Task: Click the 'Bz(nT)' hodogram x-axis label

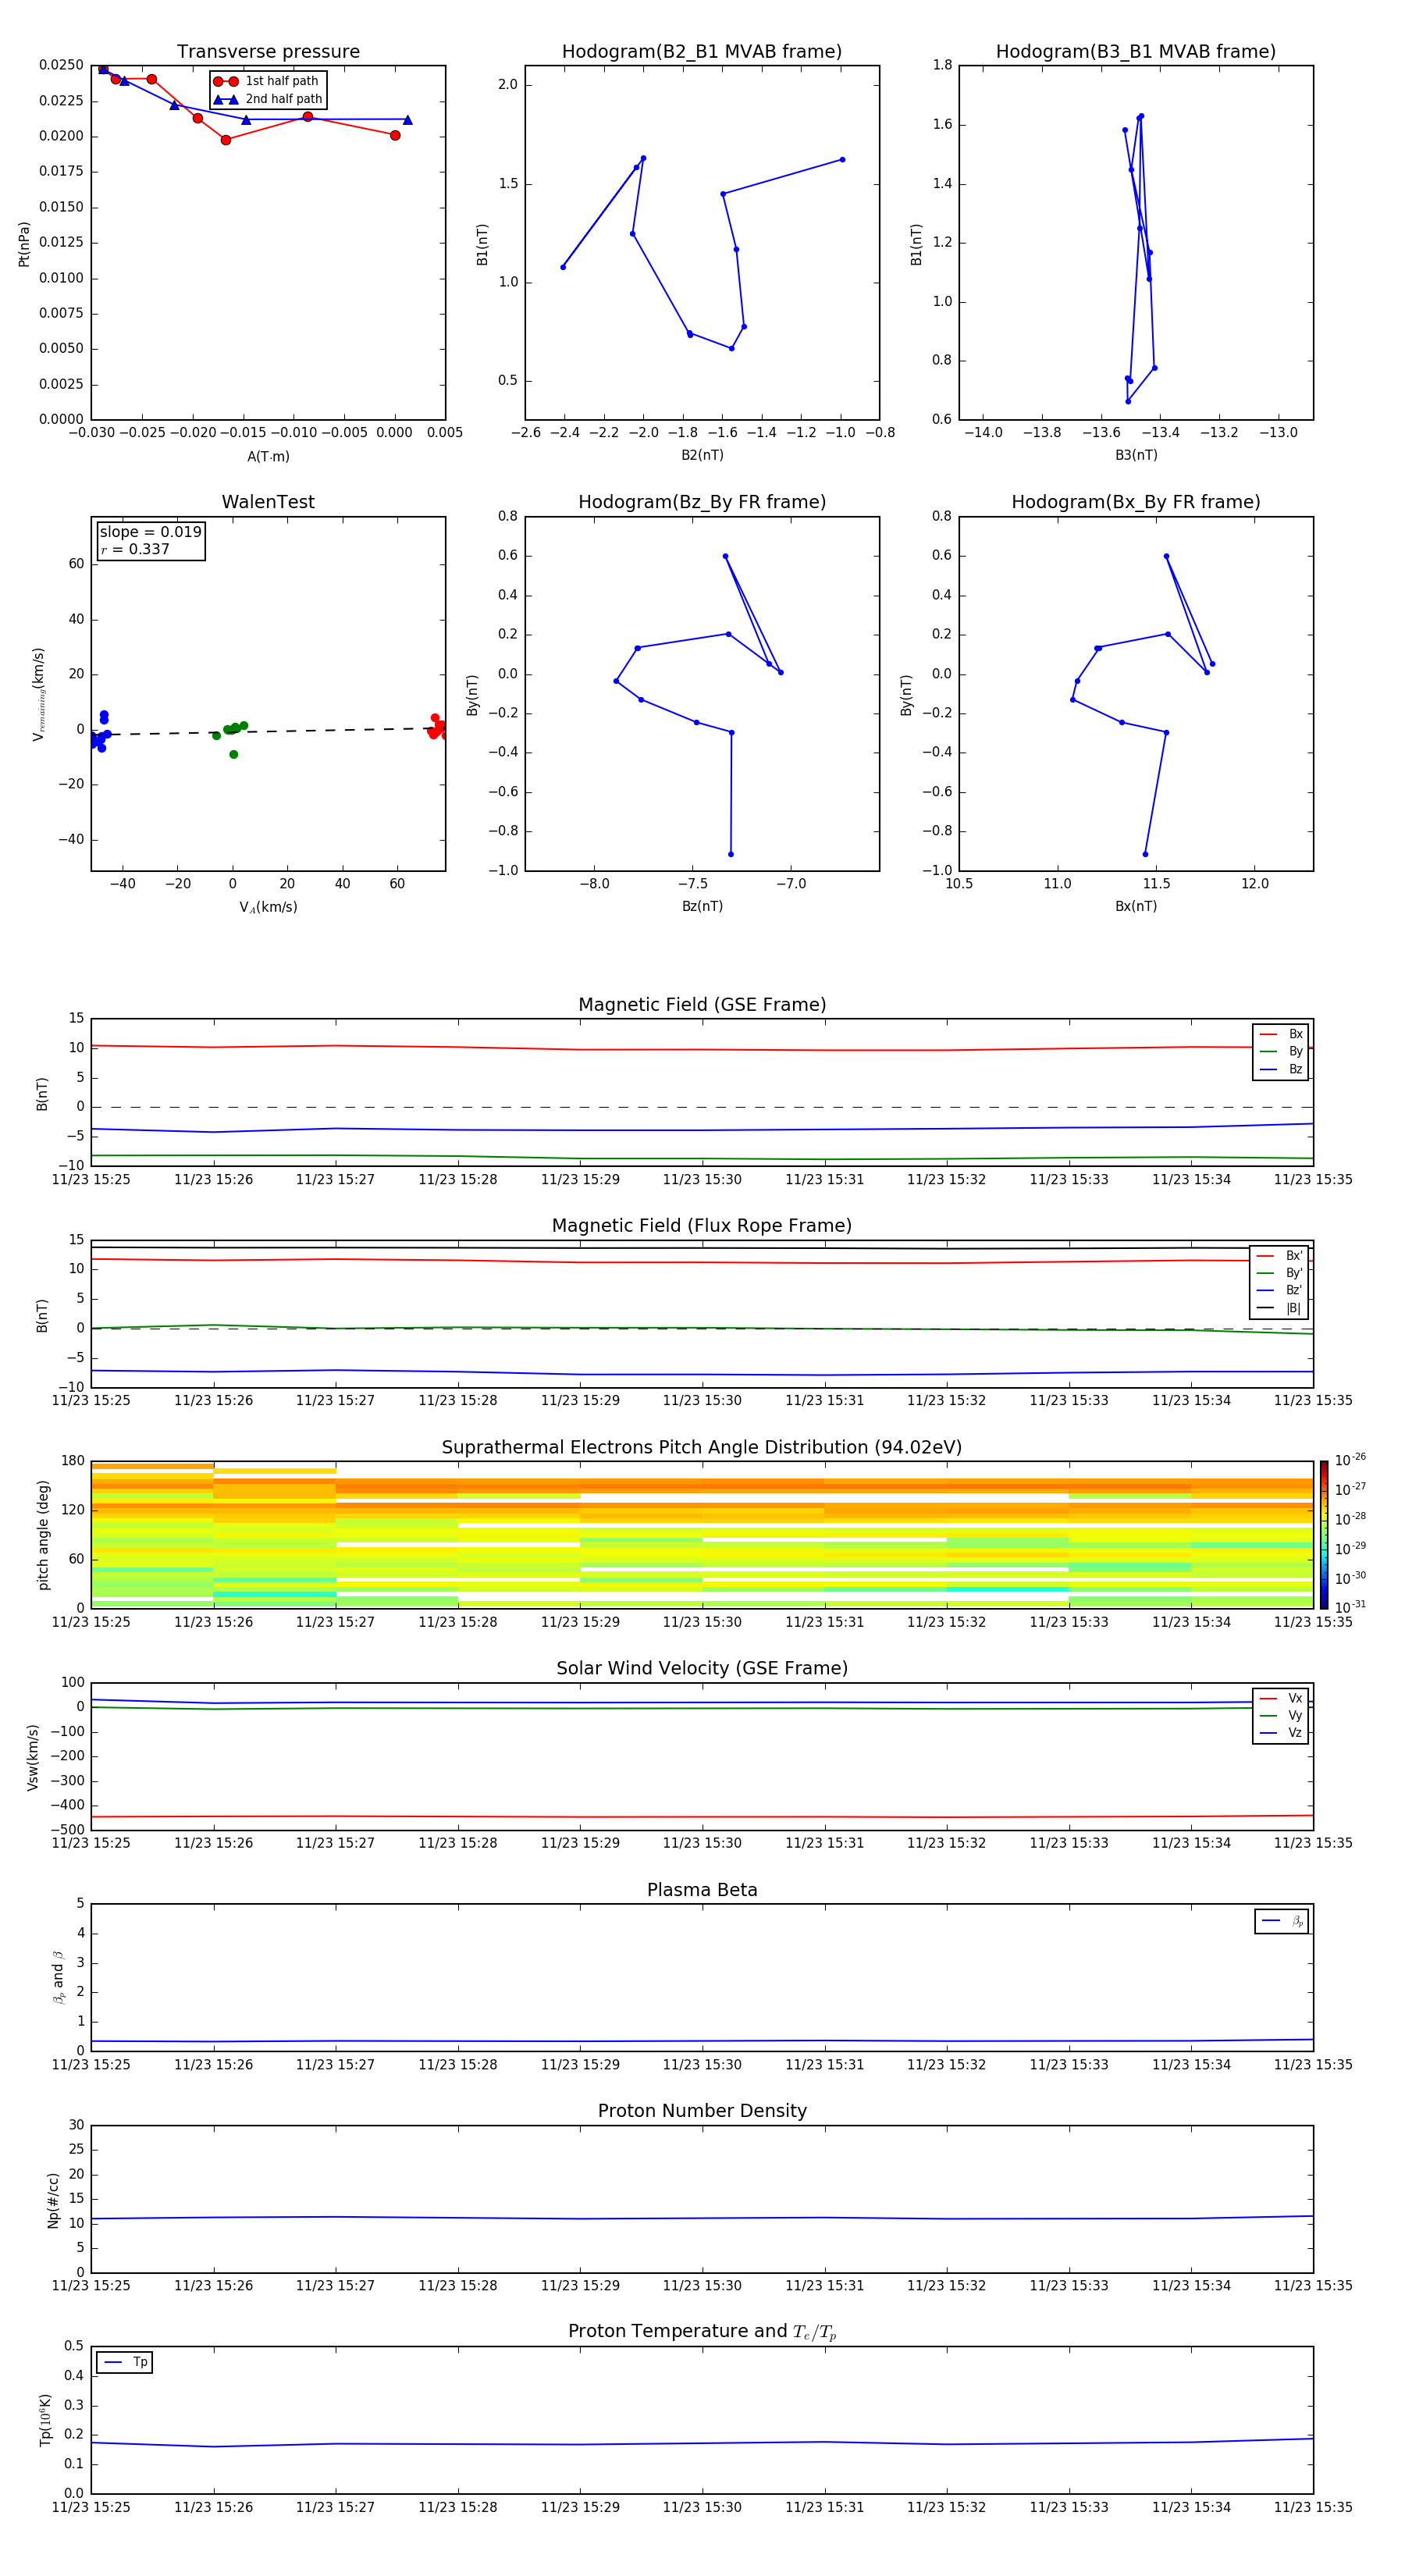Action: click(x=702, y=906)
